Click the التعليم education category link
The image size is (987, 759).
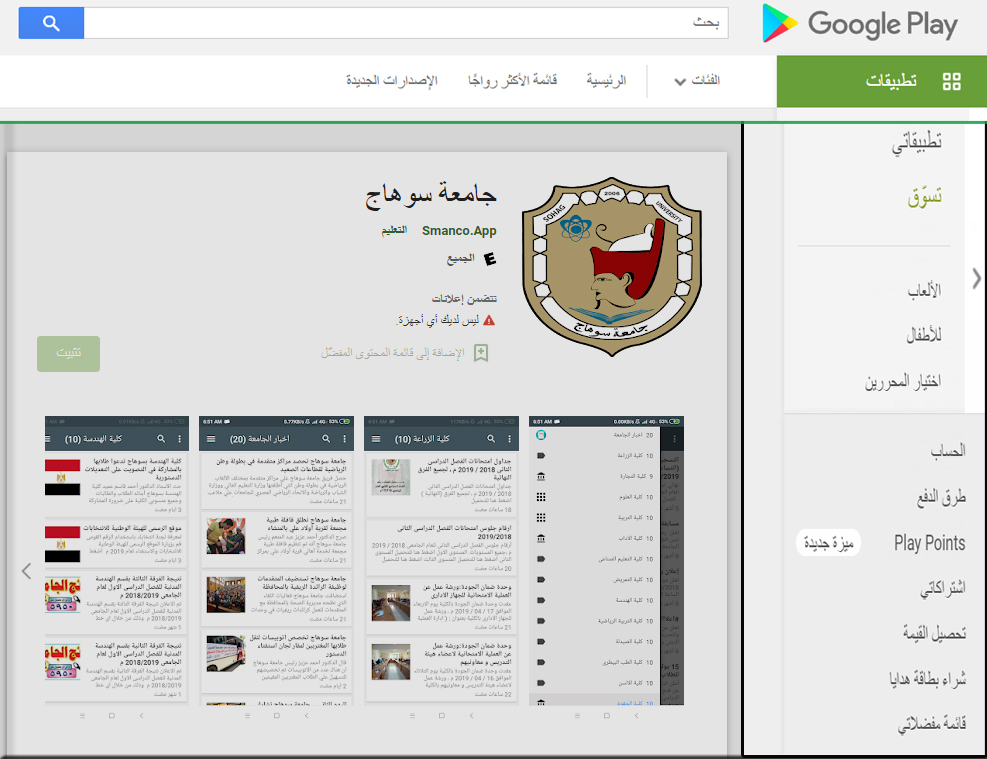[393, 231]
